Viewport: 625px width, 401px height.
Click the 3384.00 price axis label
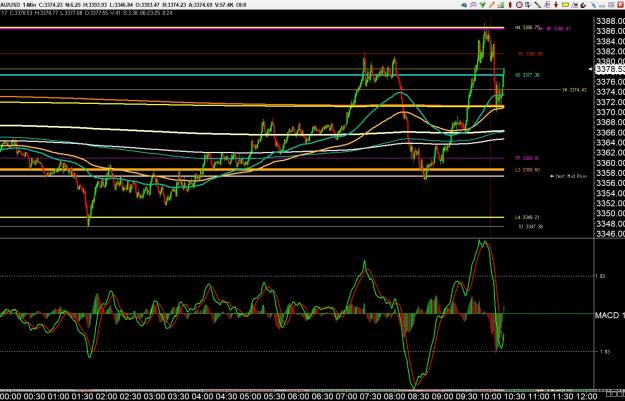pos(610,41)
